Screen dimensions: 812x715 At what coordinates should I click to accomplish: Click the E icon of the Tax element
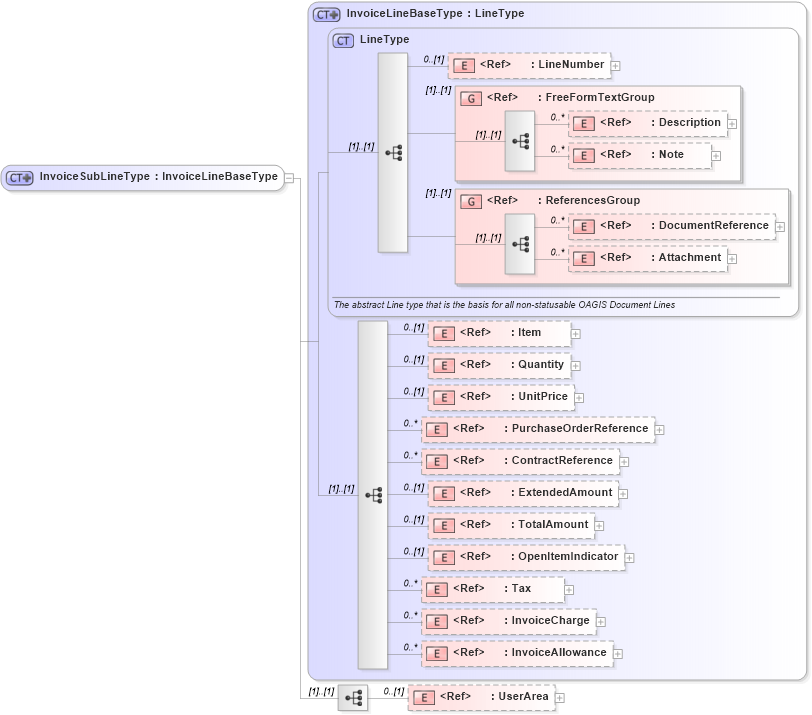click(x=436, y=589)
